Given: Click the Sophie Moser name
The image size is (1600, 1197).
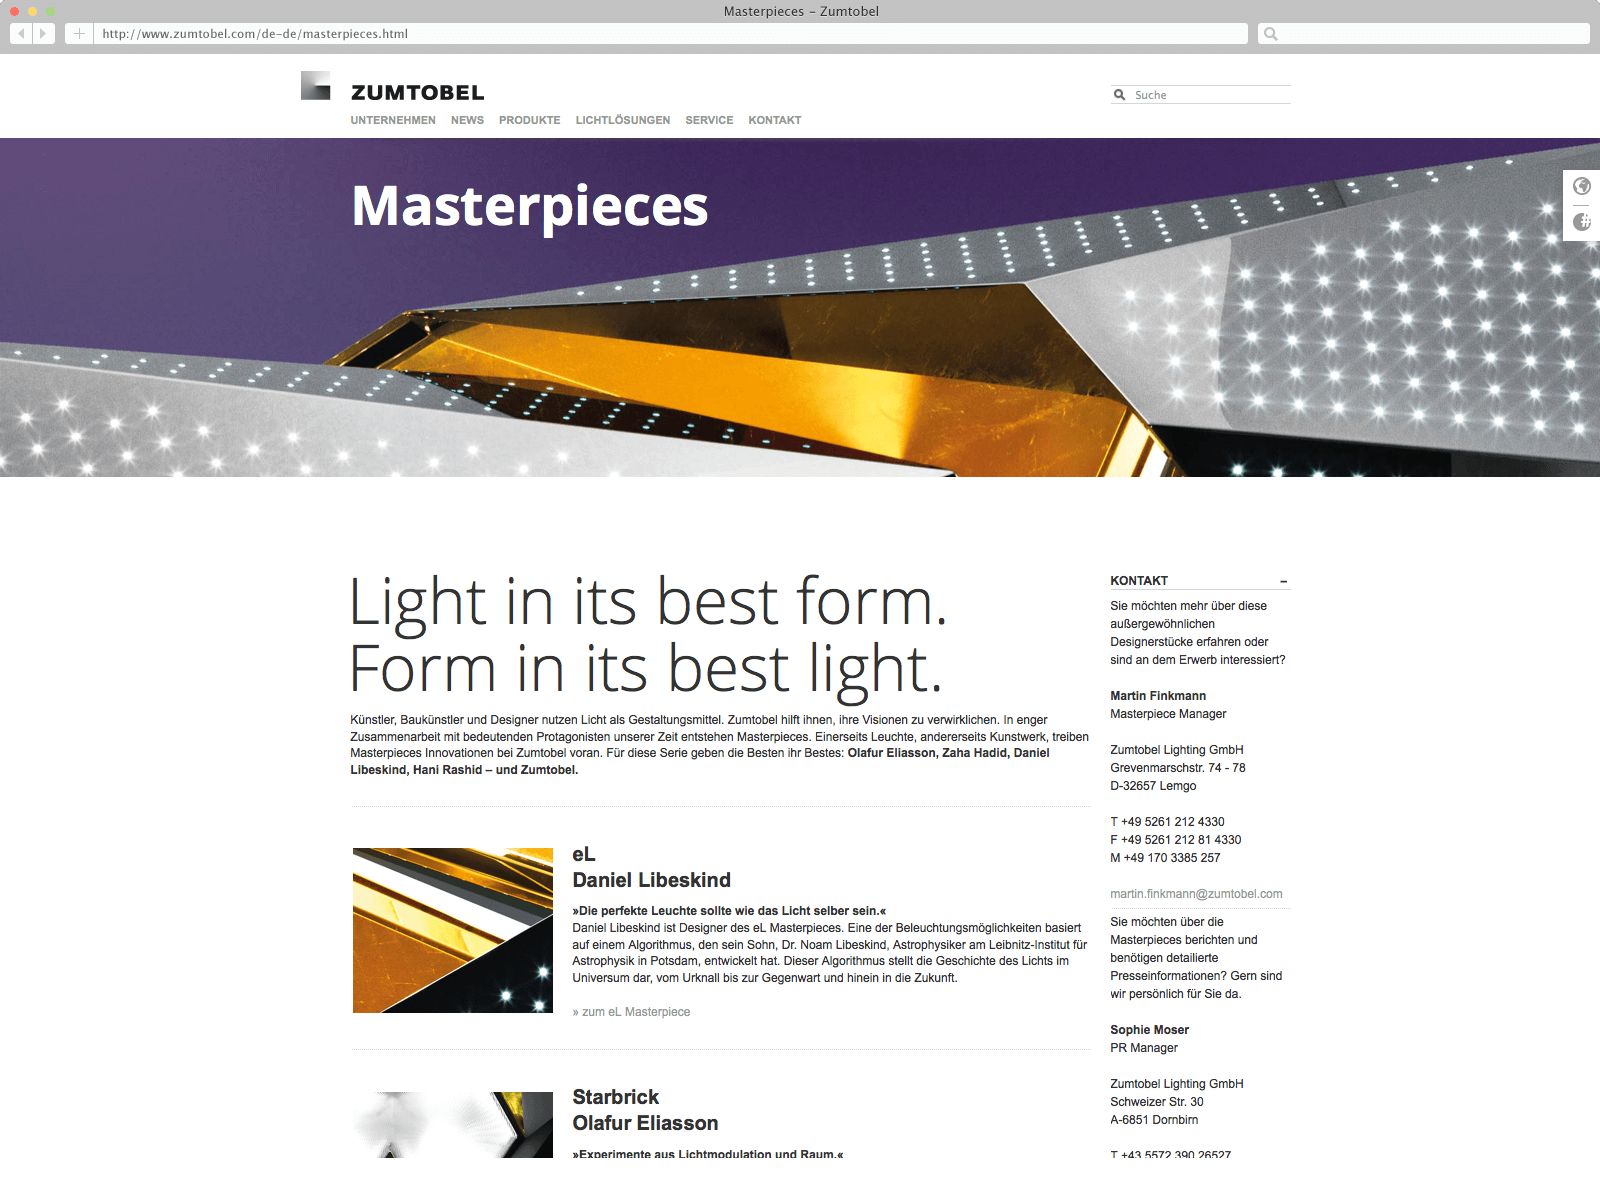Looking at the screenshot, I should click(1149, 1030).
